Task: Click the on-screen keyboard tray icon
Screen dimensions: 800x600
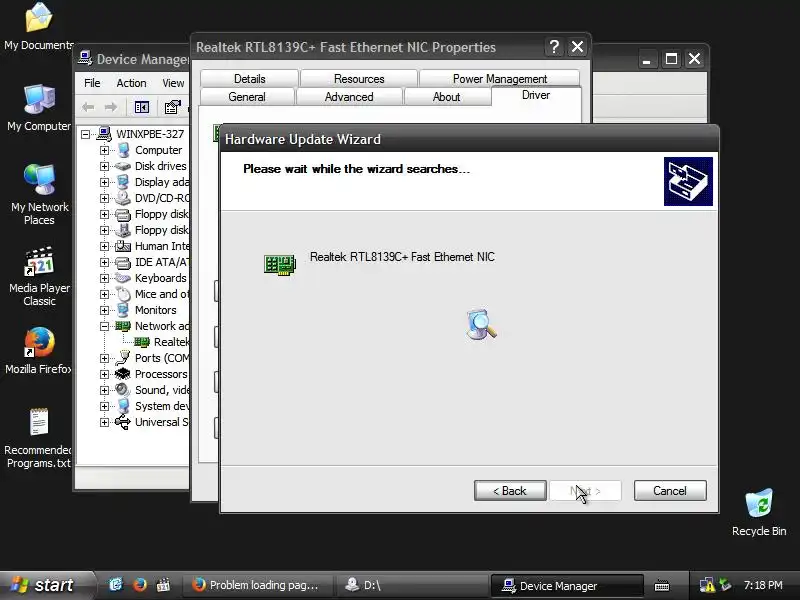Action: (x=662, y=585)
